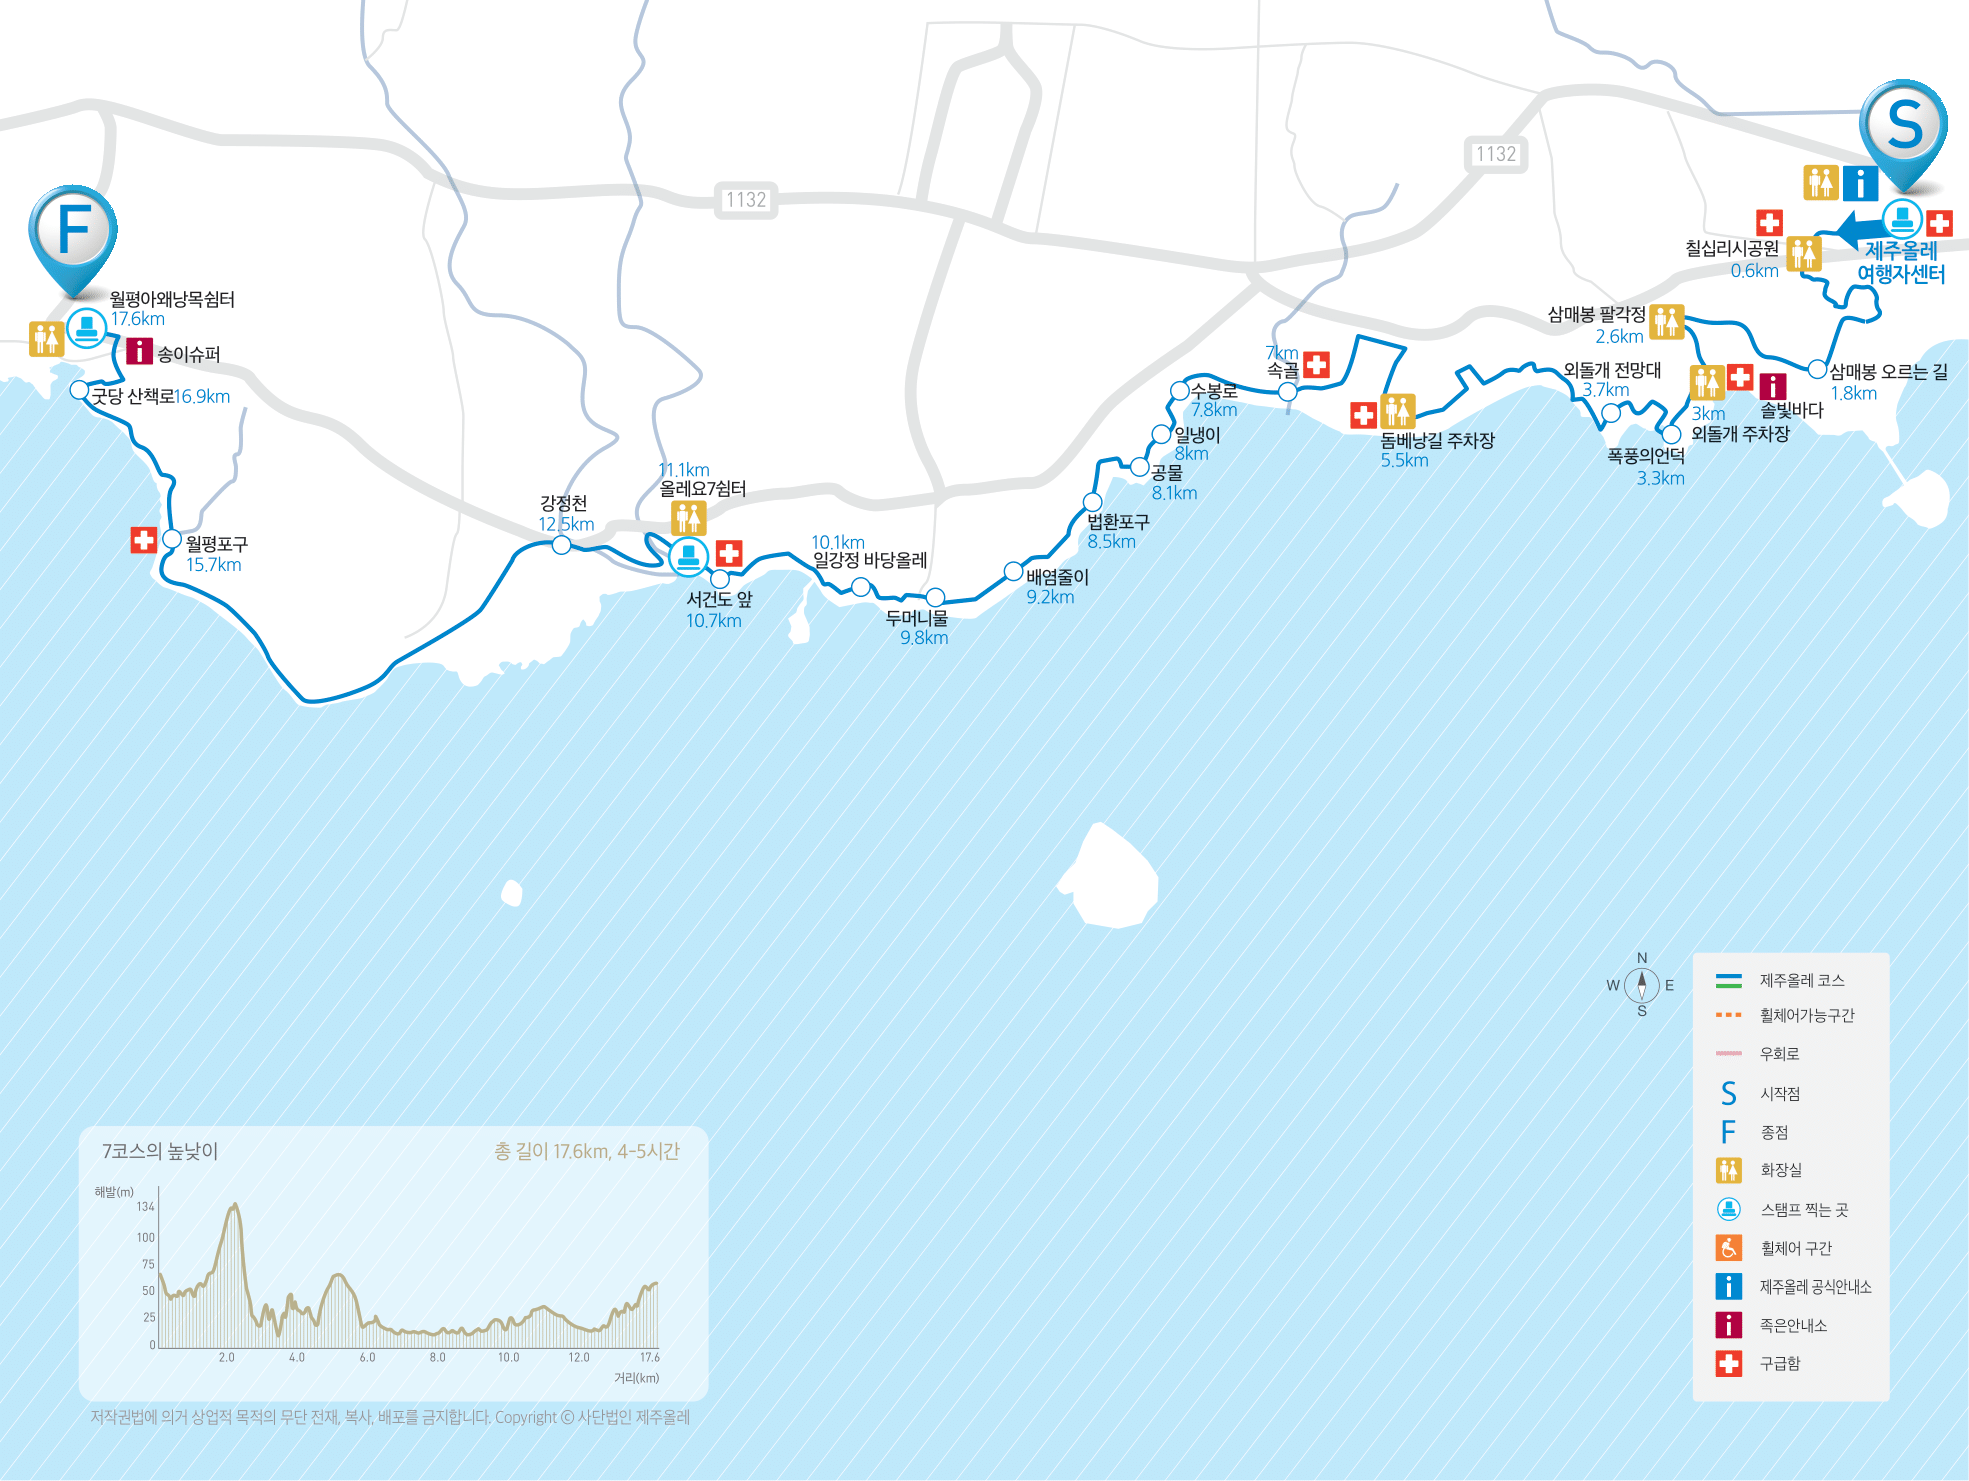Click the stamp icon at 올레요7쉼터

(688, 555)
